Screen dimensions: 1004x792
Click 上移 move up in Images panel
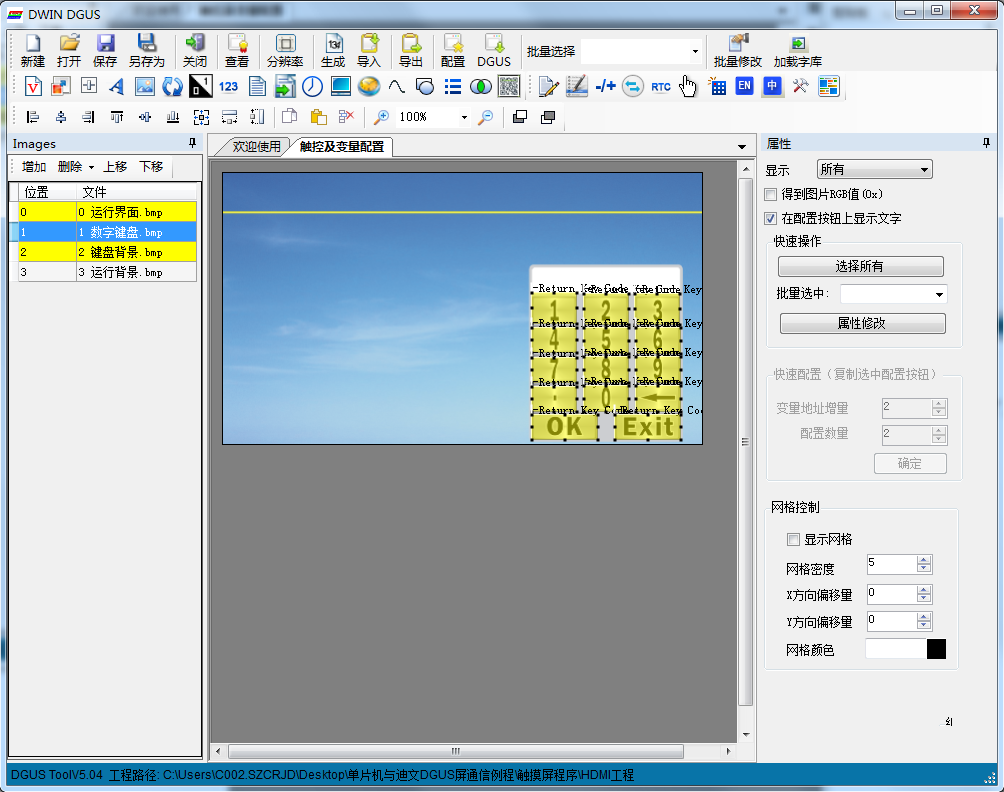pos(115,166)
